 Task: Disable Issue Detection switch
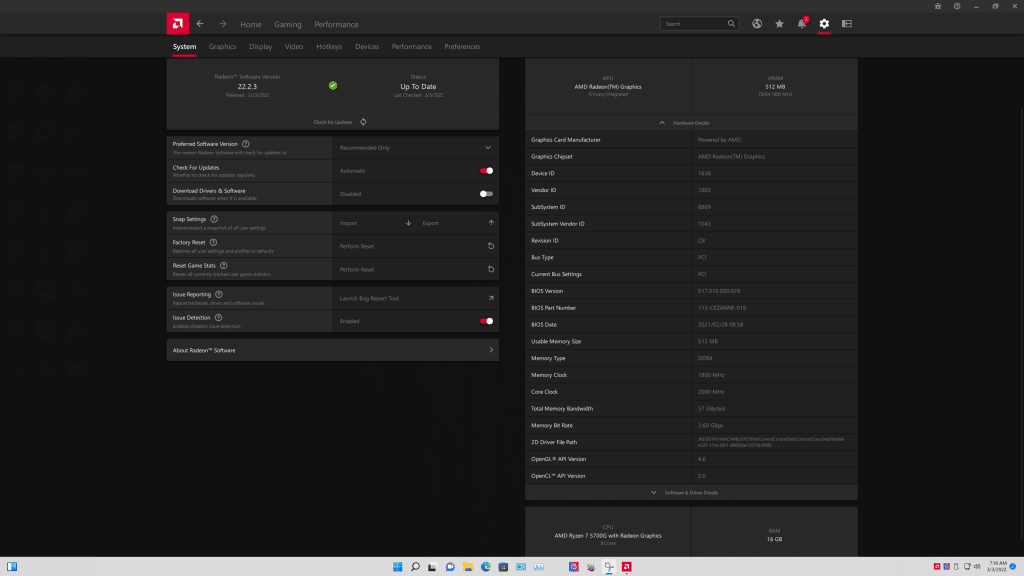[x=486, y=321]
